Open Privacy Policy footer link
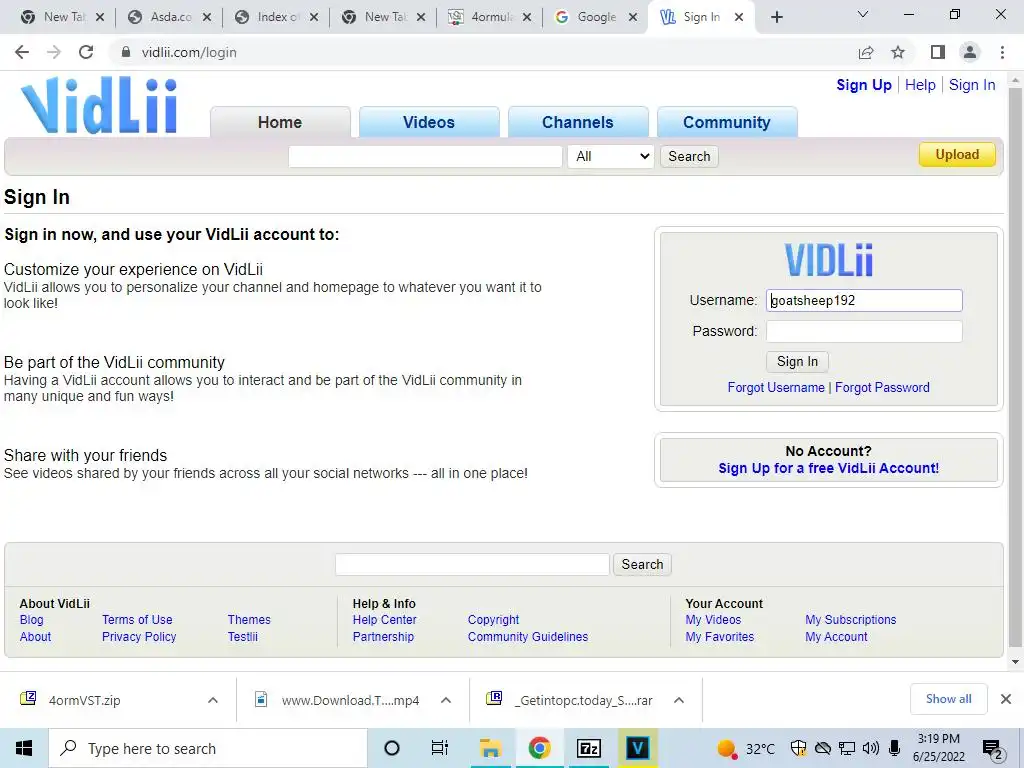The height and width of the screenshot is (768, 1024). pyautogui.click(x=139, y=637)
